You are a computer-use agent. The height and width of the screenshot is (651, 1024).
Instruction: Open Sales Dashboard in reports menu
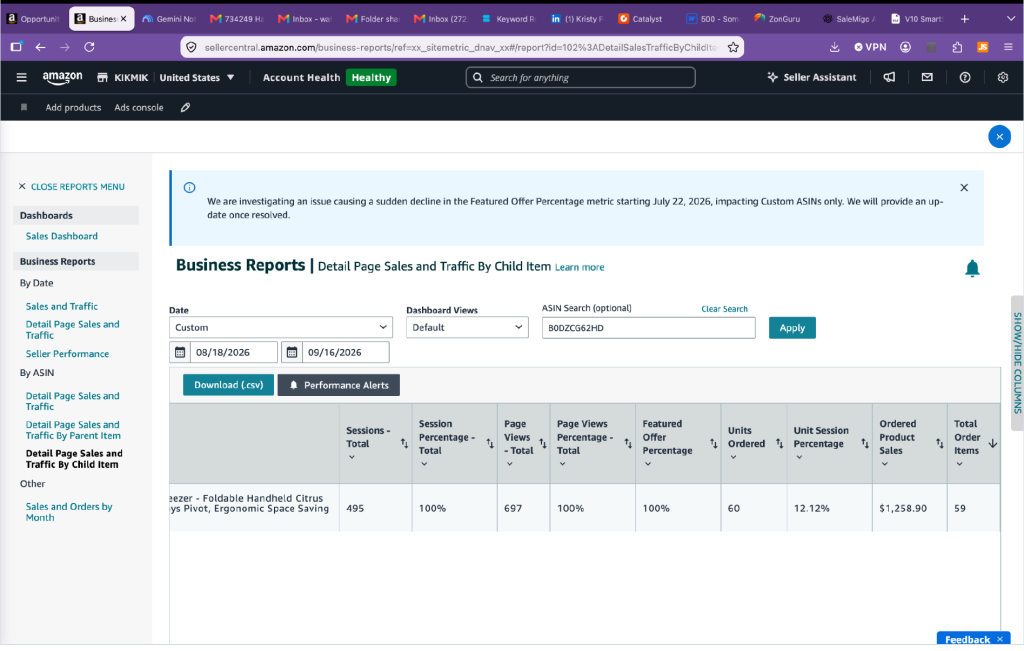point(61,236)
